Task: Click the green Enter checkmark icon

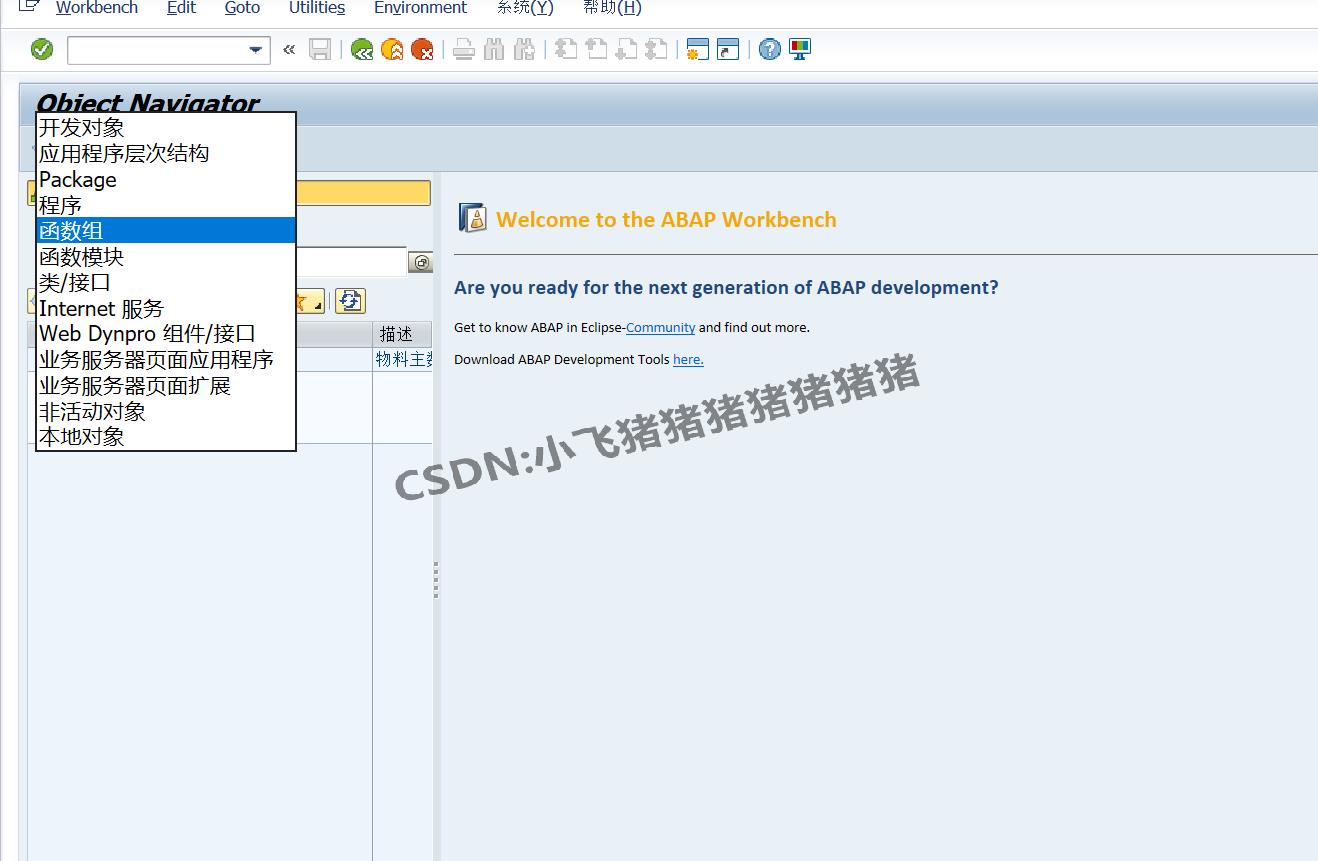Action: pos(42,49)
